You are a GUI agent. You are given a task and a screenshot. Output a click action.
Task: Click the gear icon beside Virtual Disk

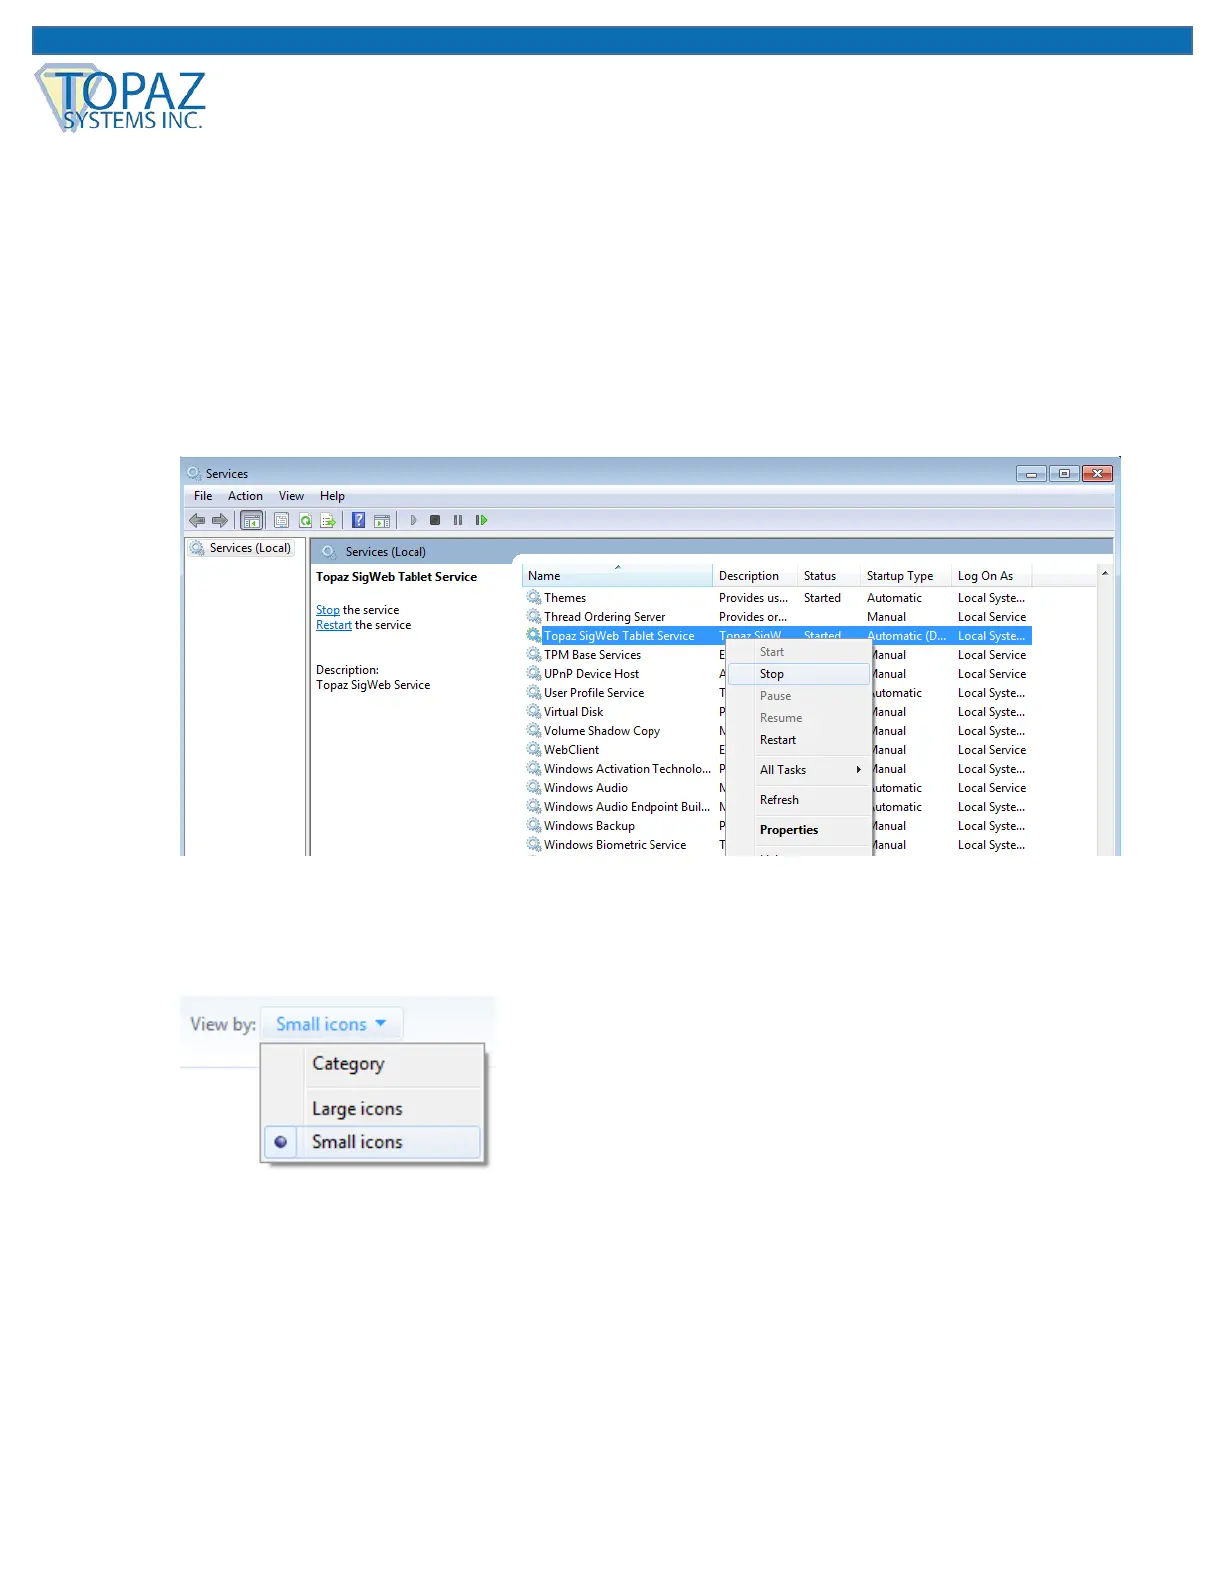pos(534,711)
